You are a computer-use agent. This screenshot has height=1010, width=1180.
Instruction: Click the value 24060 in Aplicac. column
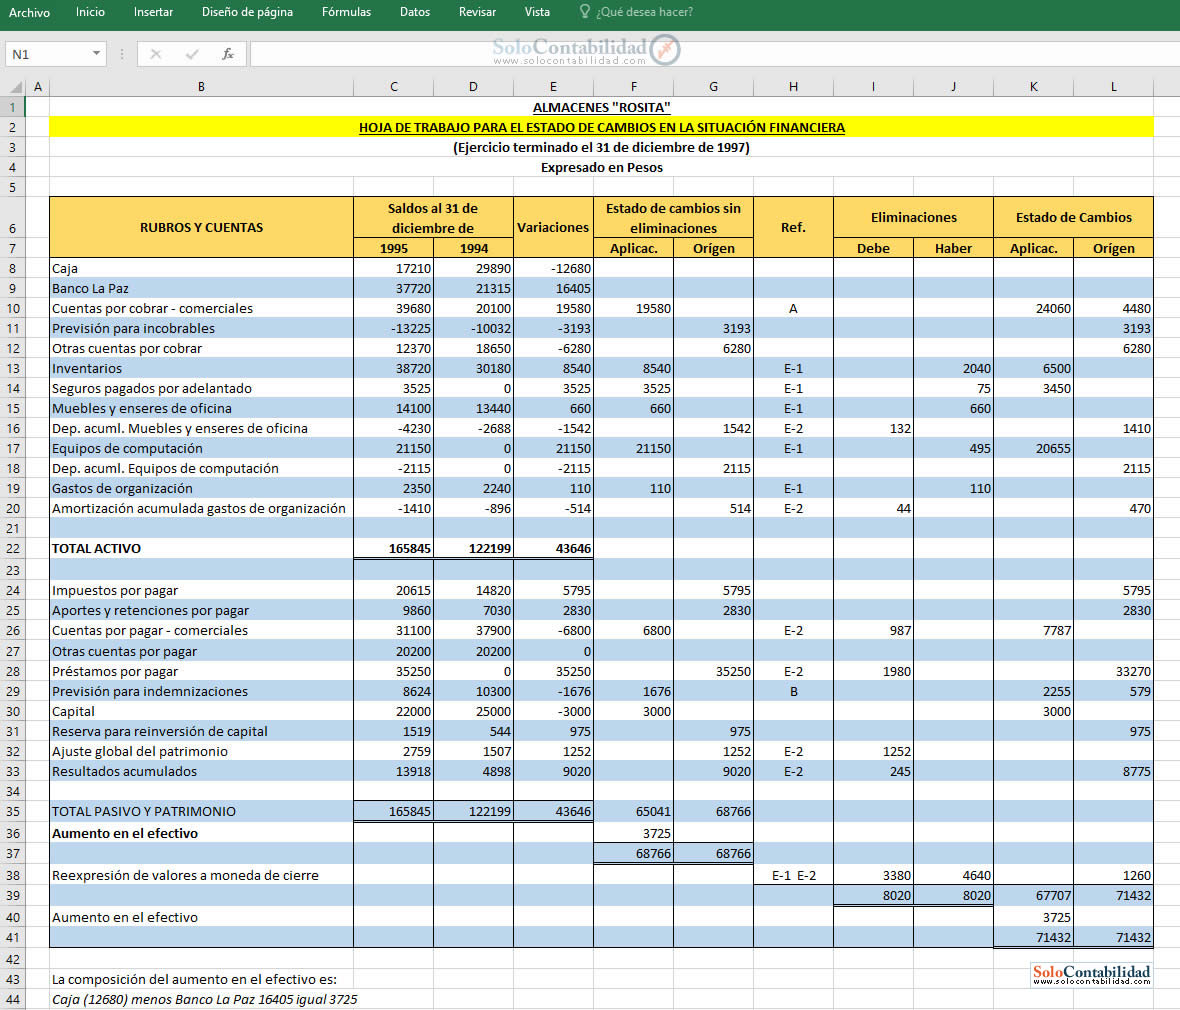1034,309
